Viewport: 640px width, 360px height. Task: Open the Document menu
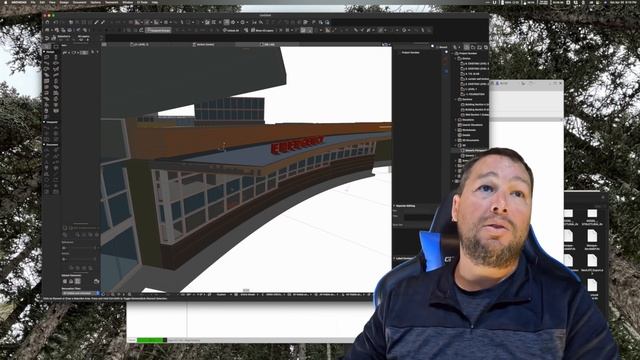coord(79,2)
